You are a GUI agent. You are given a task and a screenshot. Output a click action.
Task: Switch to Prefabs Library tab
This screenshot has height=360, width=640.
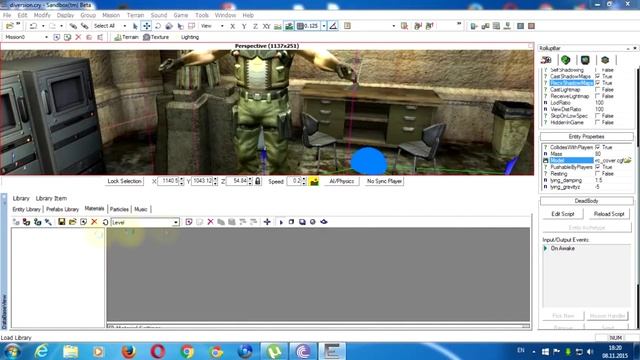click(62, 209)
